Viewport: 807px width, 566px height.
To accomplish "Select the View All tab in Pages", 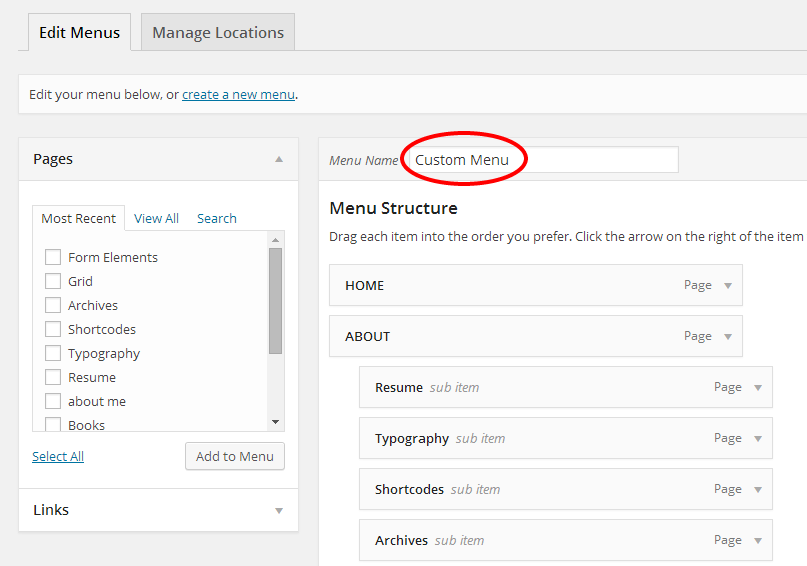I will click(x=156, y=218).
